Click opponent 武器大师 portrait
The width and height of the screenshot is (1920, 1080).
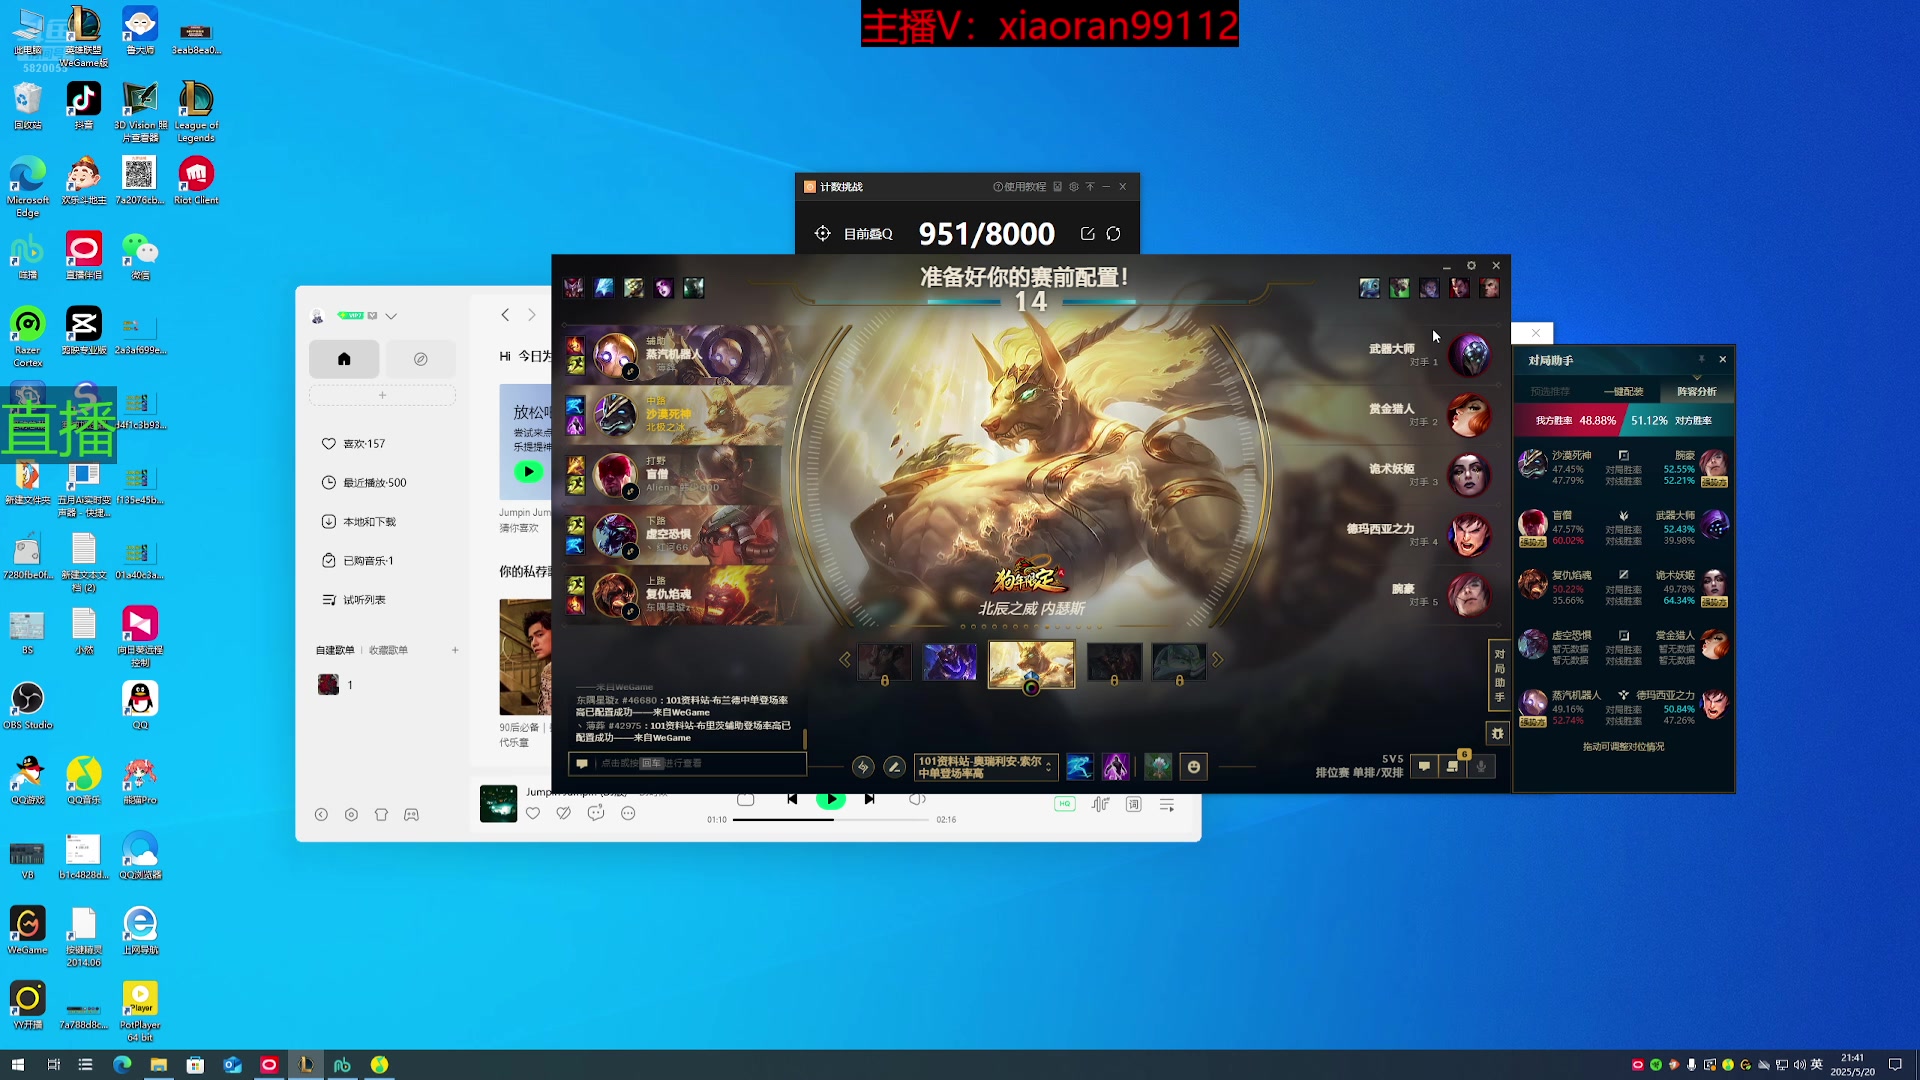[x=1469, y=355]
